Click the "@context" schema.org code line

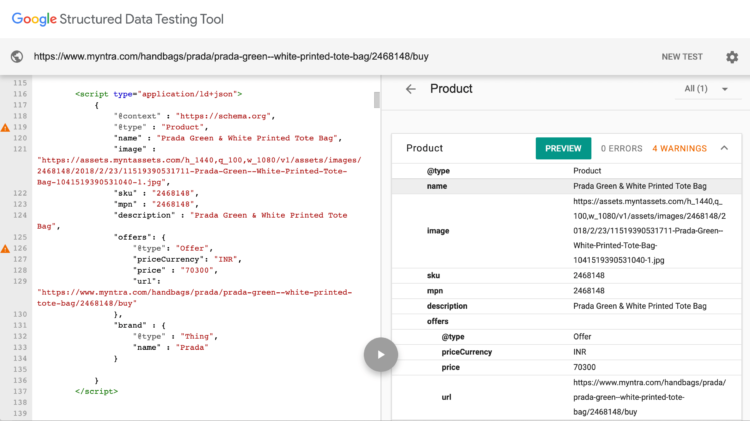click(194, 116)
